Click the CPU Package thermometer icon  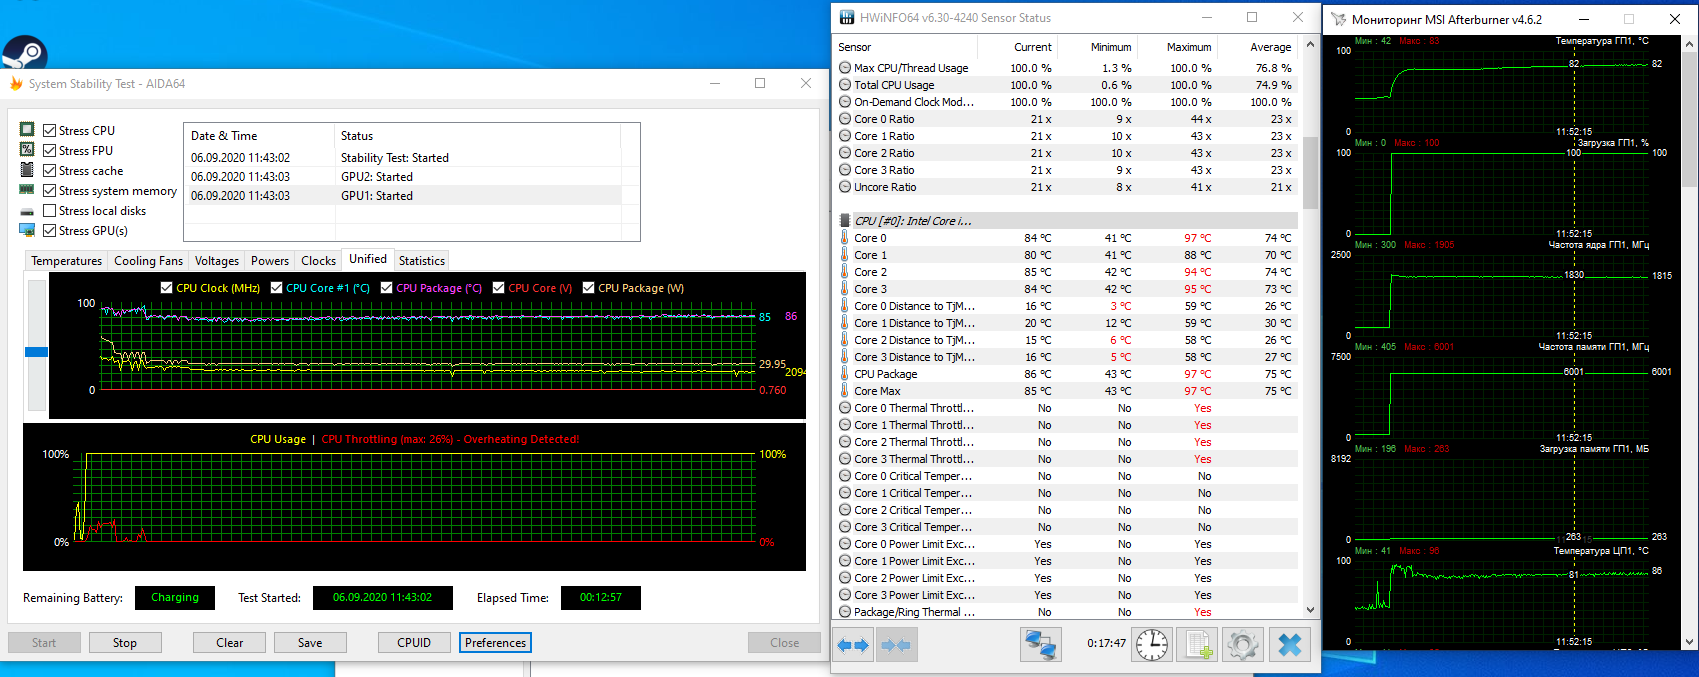845,374
